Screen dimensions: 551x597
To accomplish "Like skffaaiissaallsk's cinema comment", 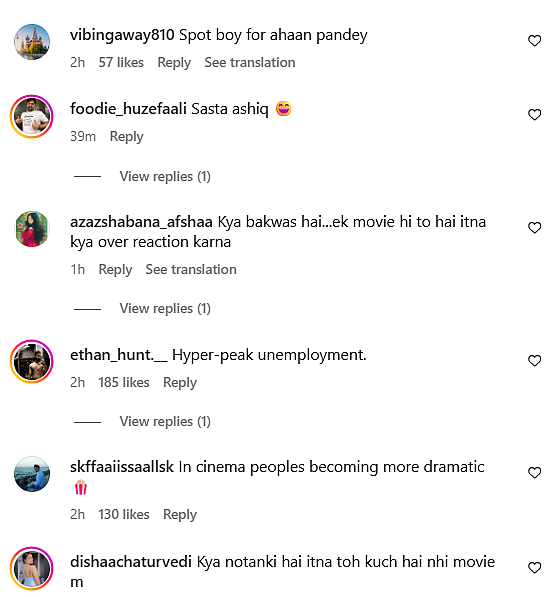I will click(x=534, y=472).
